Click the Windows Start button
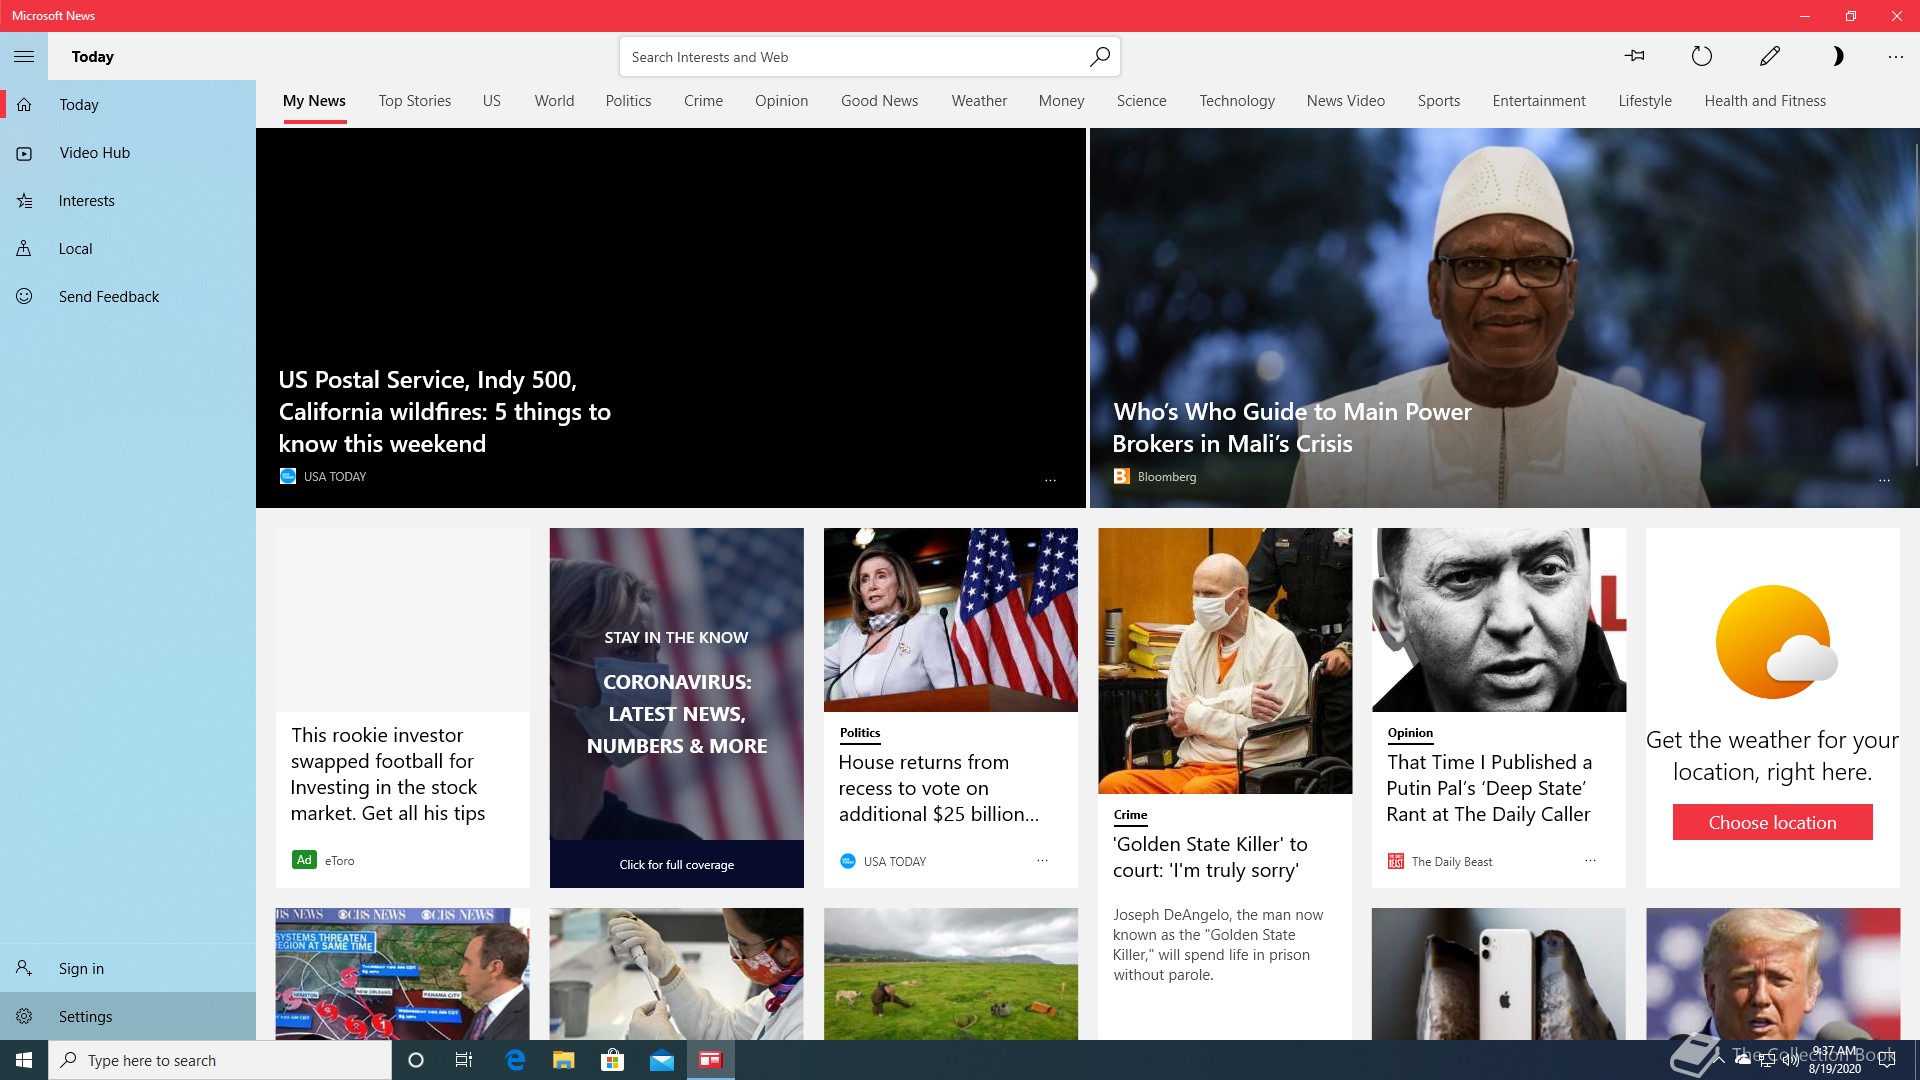Image resolution: width=1920 pixels, height=1080 pixels. [24, 1060]
